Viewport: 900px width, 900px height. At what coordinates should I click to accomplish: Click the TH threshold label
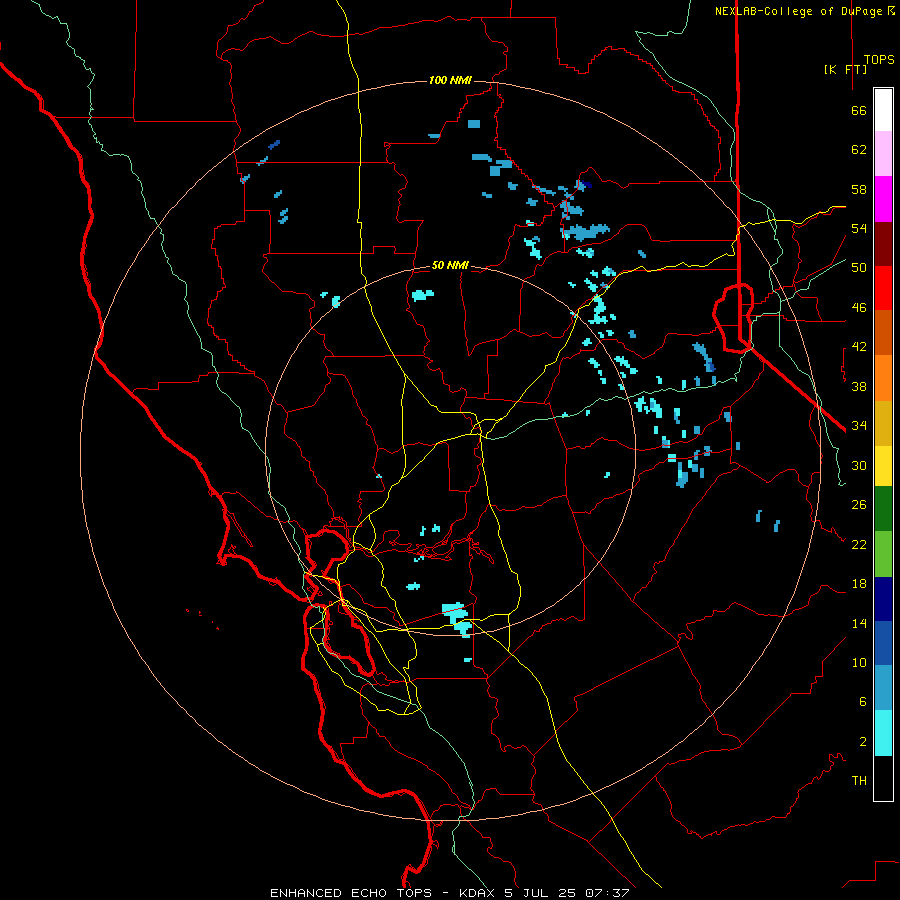click(859, 781)
